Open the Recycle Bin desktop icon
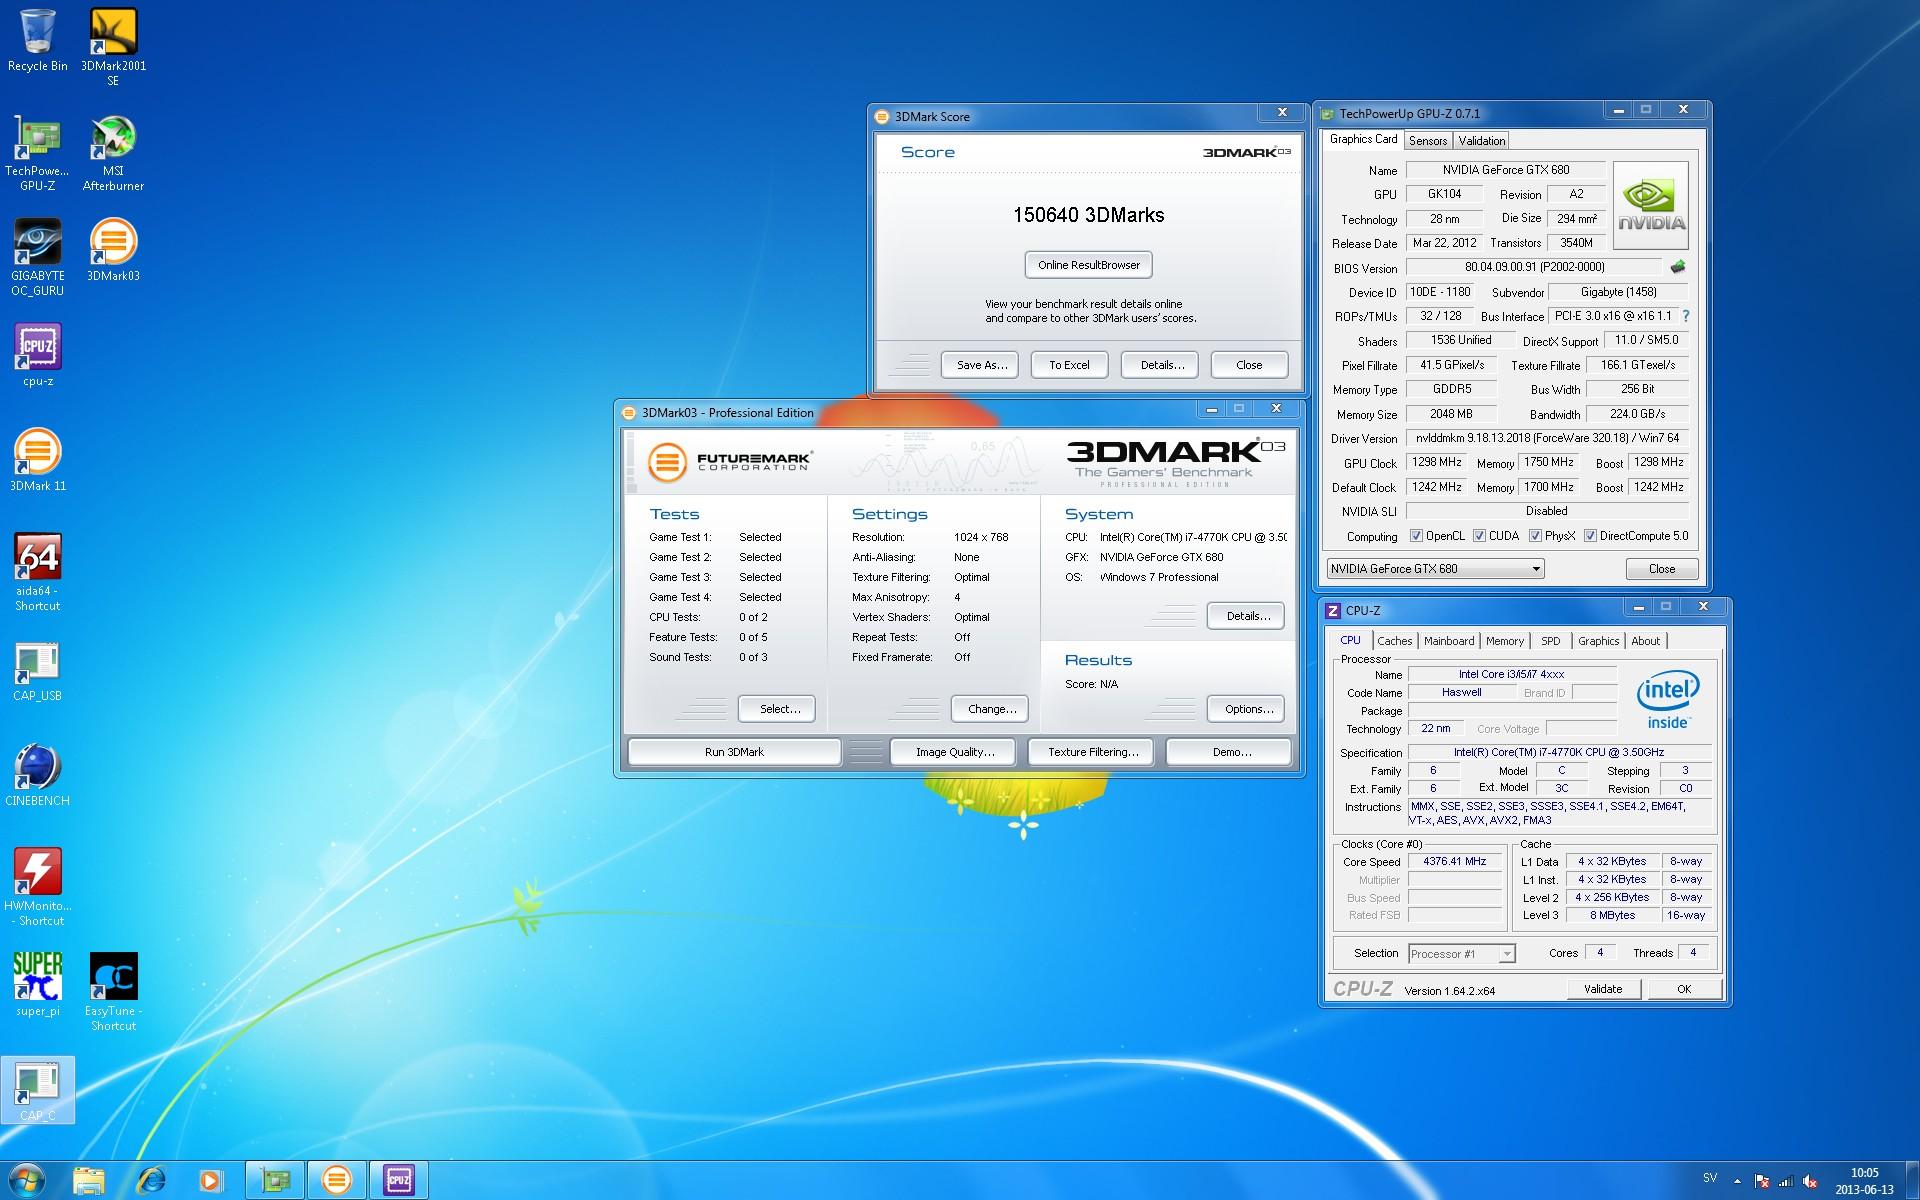 coord(38,40)
